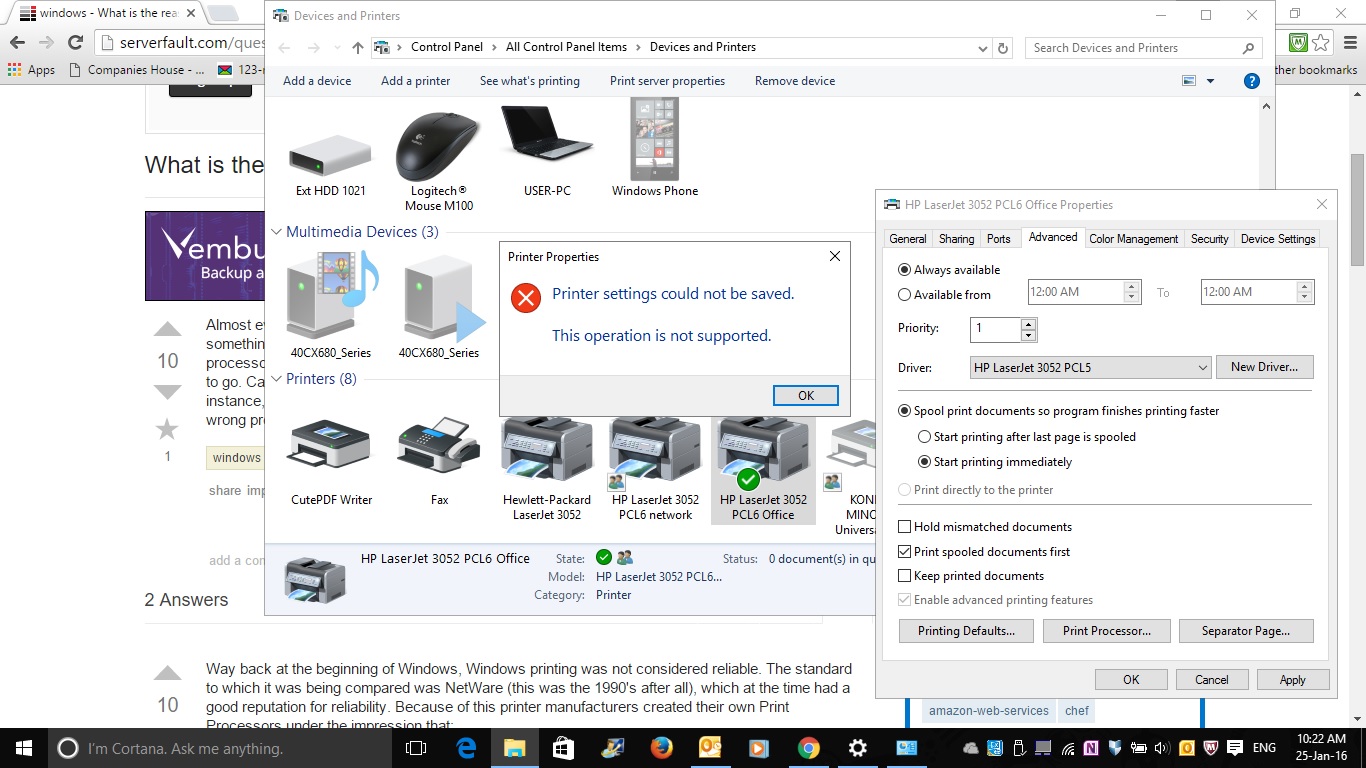
Task: Refresh the Devices and Printers address bar
Action: 1004,48
